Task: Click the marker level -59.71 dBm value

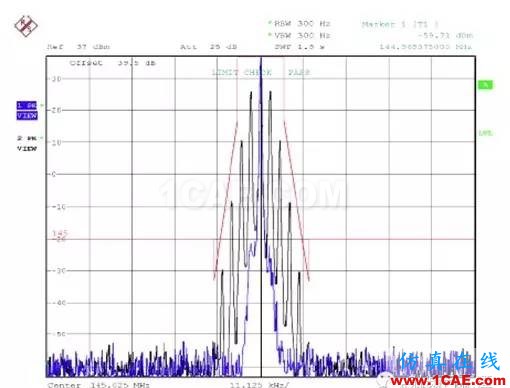Action: [445, 35]
